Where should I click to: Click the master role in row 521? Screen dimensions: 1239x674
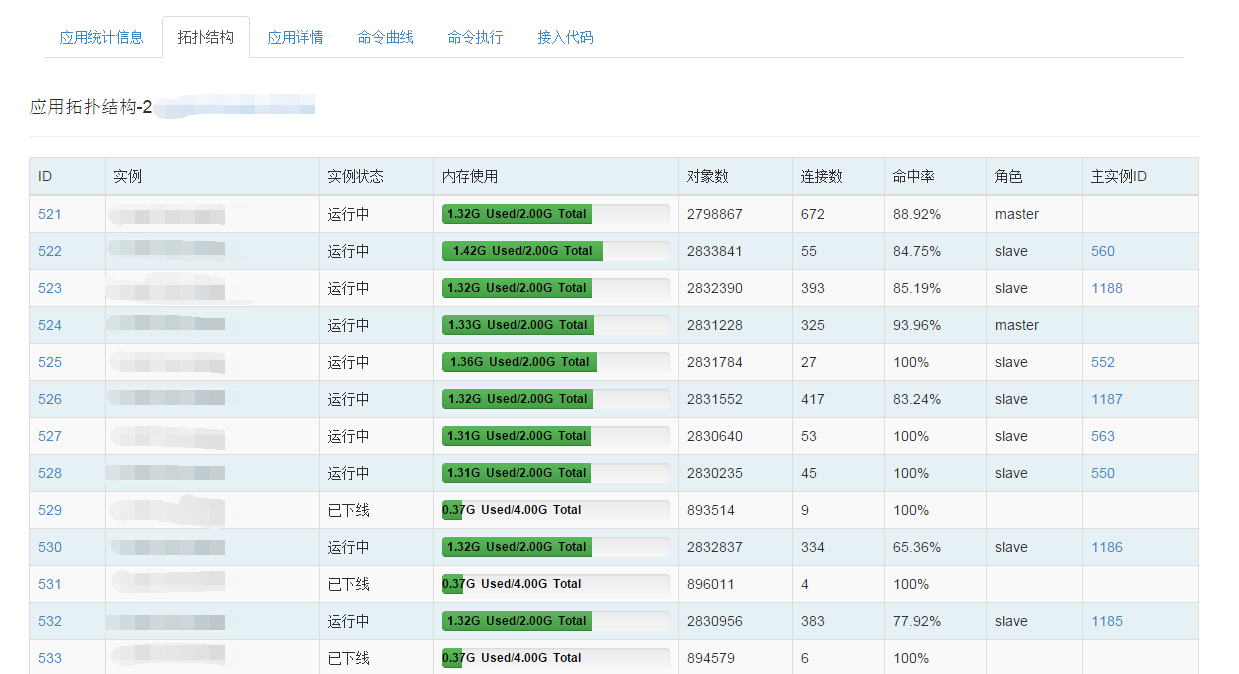1017,214
